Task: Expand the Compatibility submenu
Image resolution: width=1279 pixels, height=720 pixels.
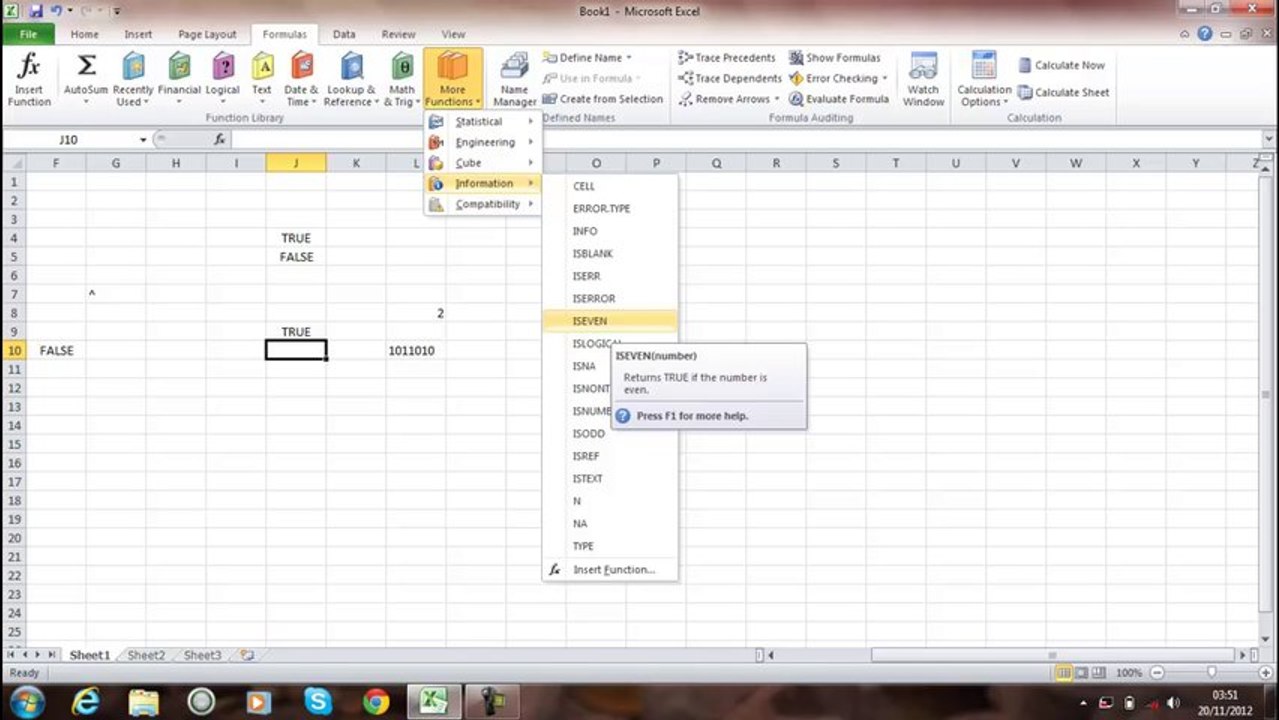Action: (483, 204)
